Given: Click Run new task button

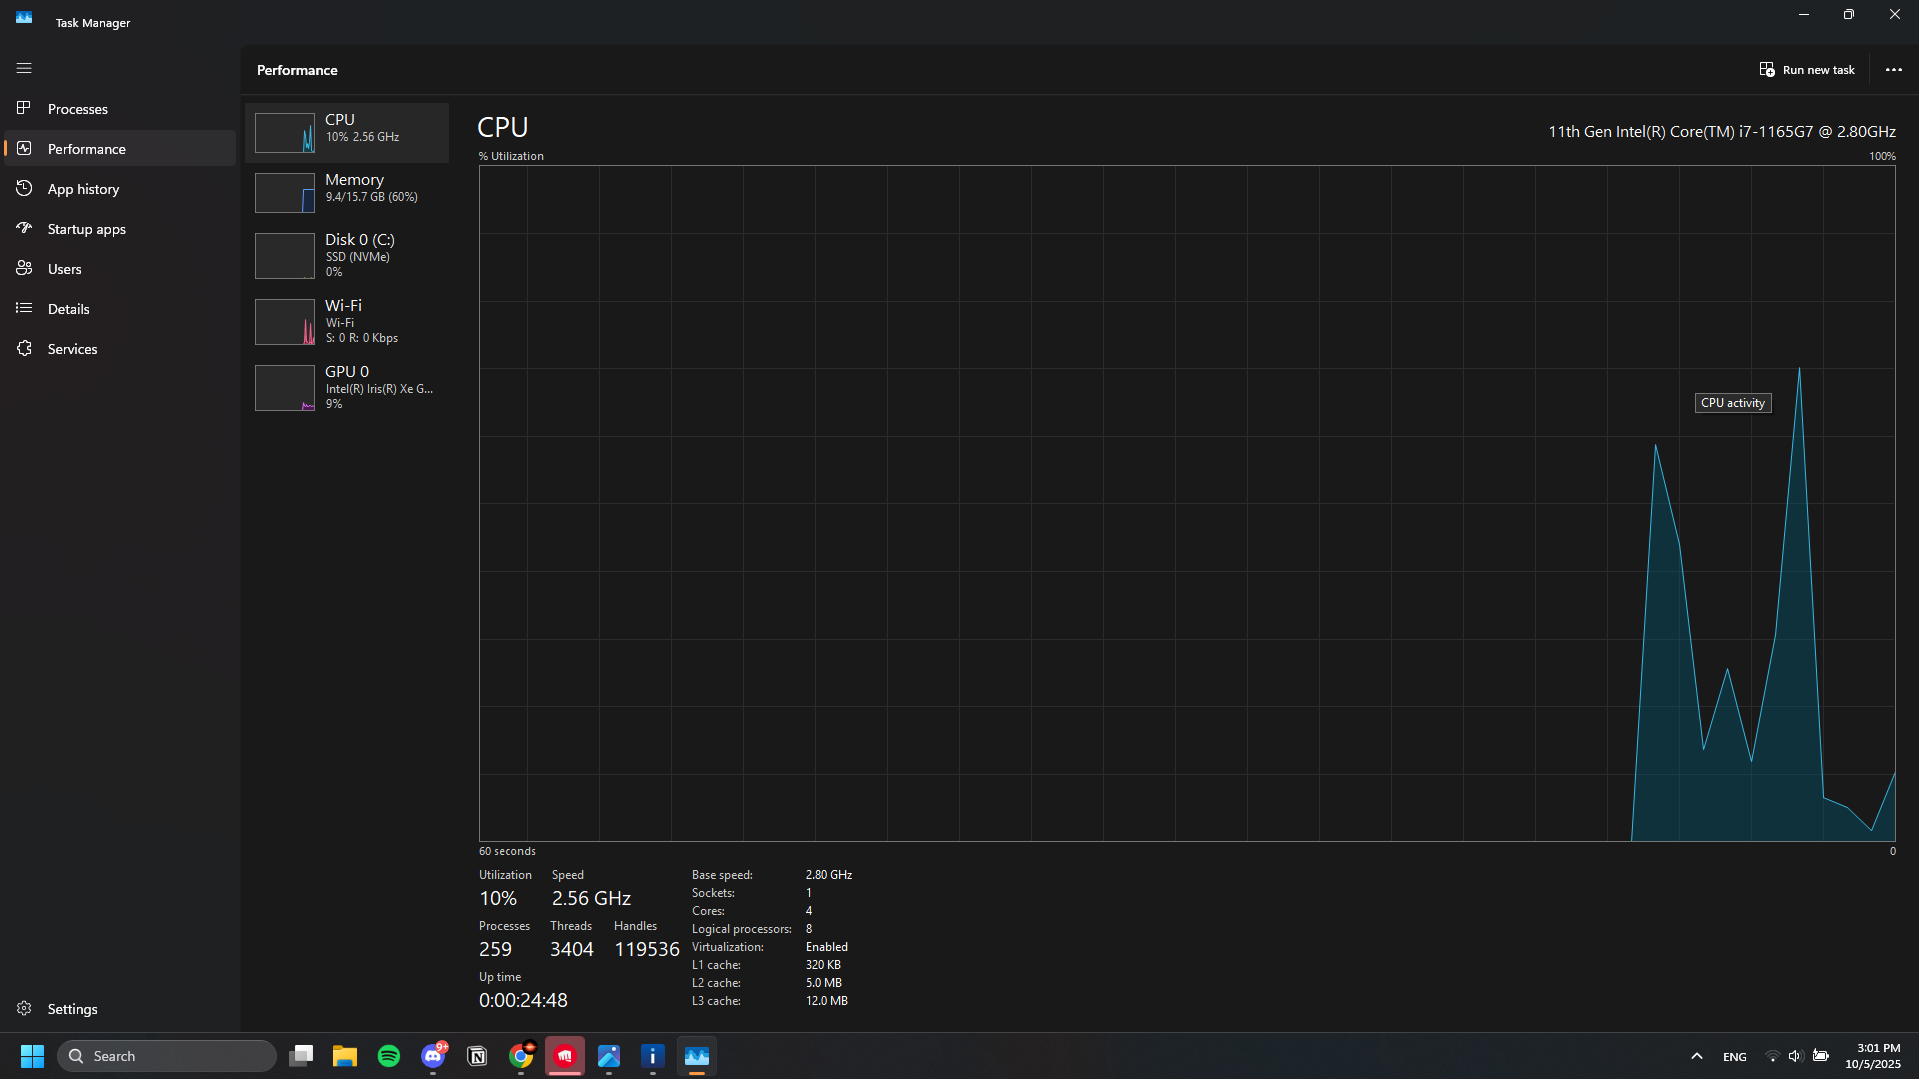Looking at the screenshot, I should tap(1807, 70).
